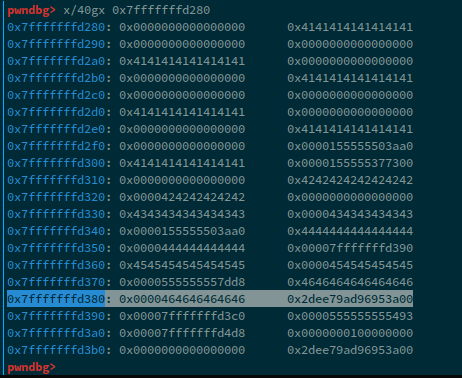Image resolution: width=462 pixels, height=378 pixels.
Task: Focus the empty pwndbg prompt at bottom
Action: tap(32, 367)
